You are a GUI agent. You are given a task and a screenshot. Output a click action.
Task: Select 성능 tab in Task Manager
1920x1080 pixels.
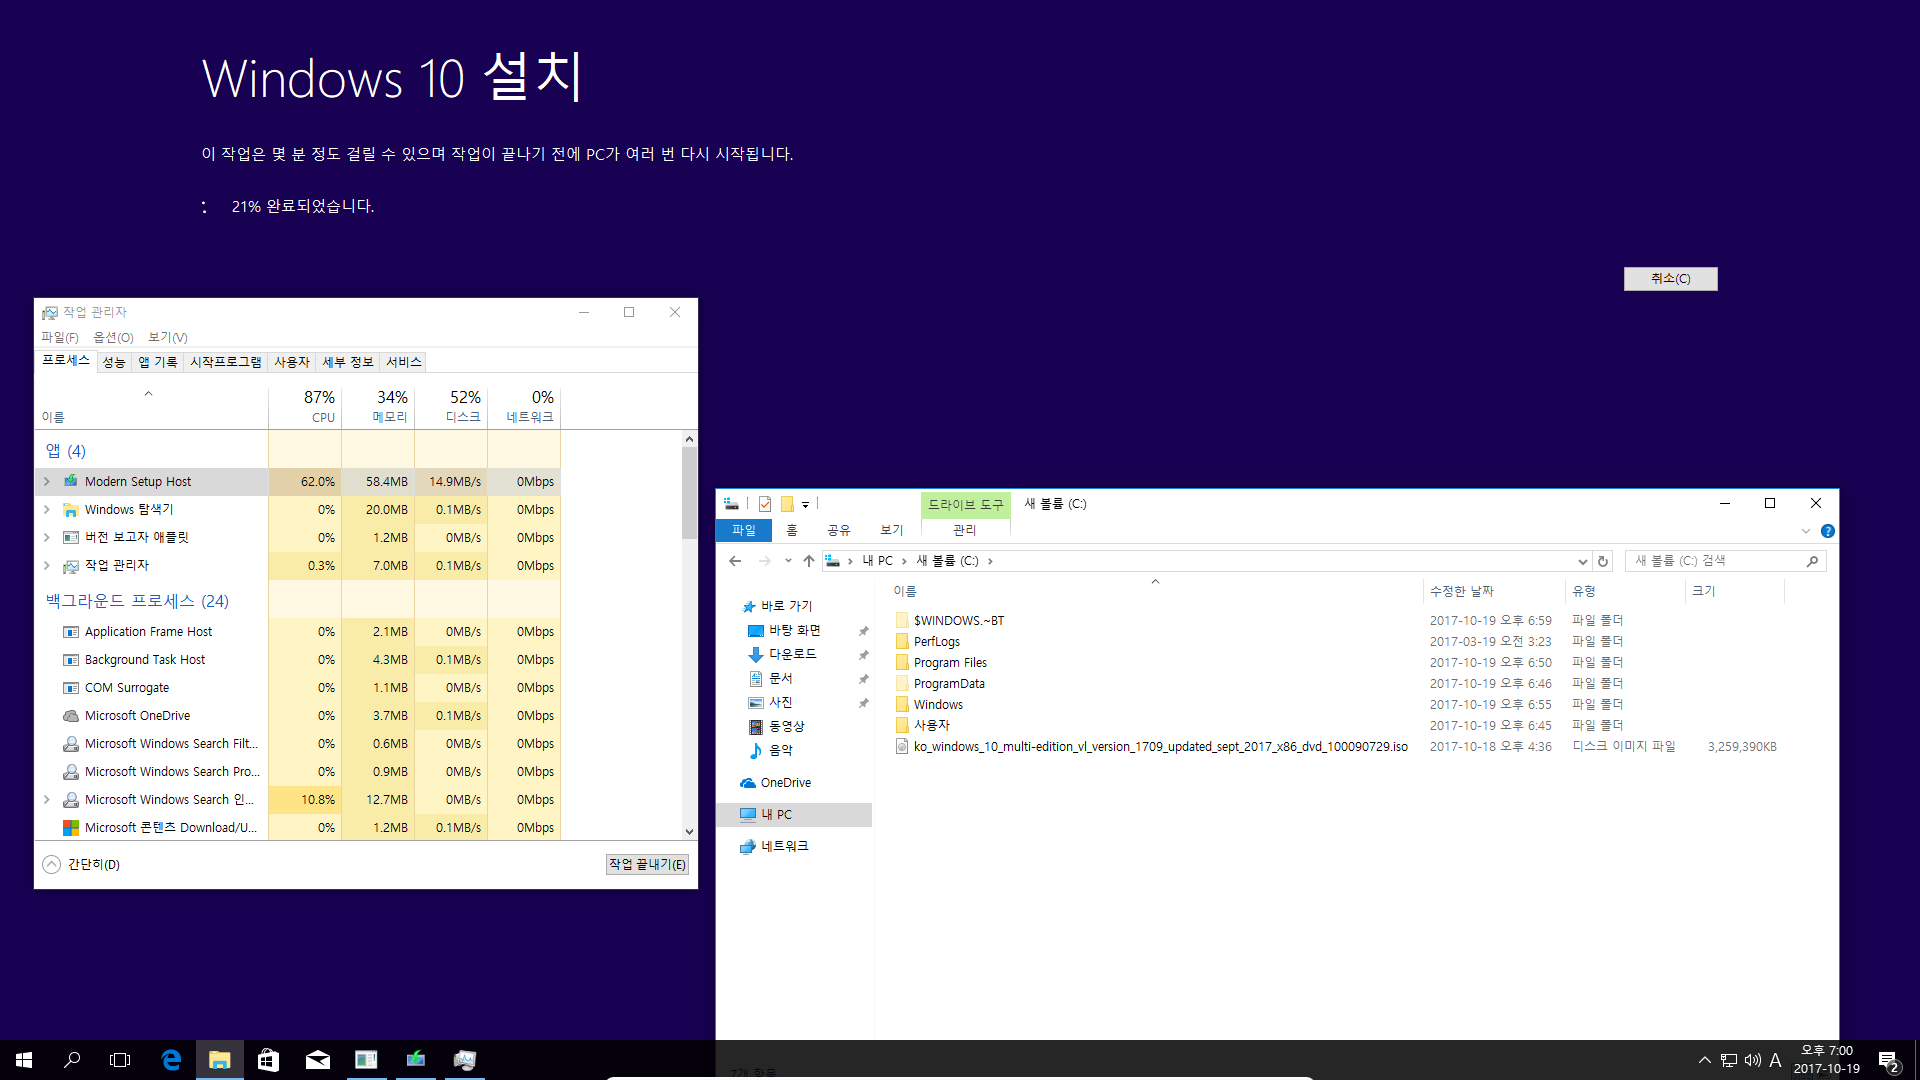tap(115, 361)
